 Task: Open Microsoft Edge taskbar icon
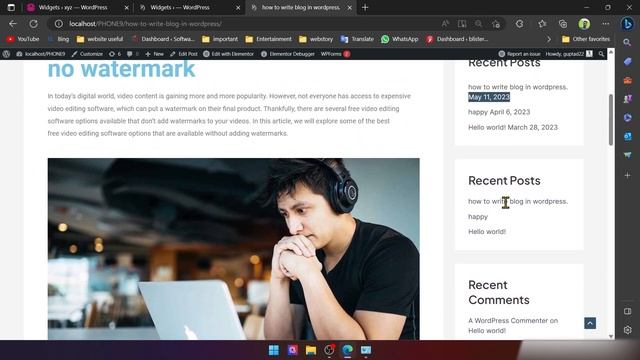coord(347,350)
